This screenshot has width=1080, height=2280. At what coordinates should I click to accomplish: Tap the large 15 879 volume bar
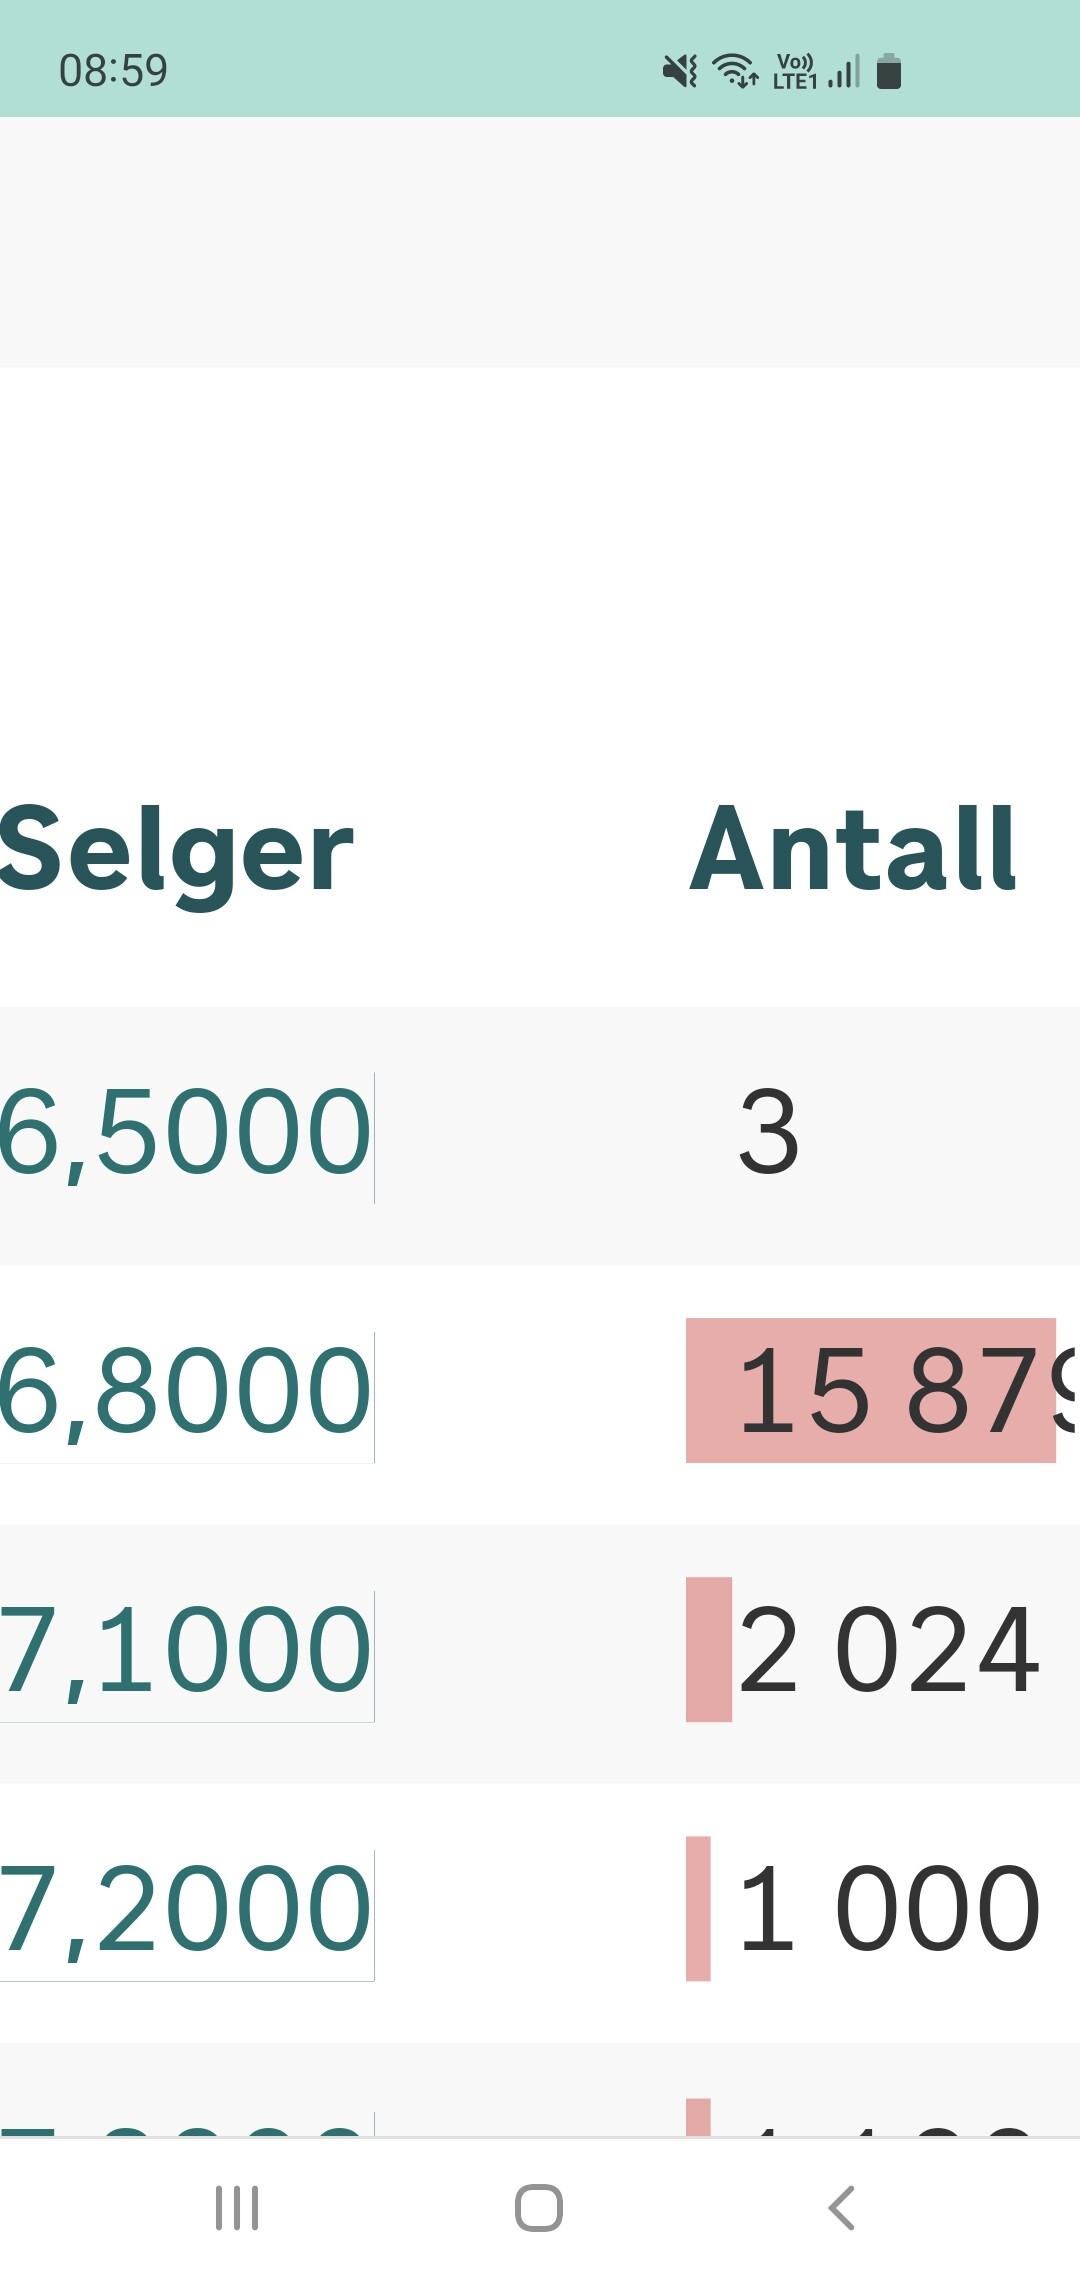tap(871, 1391)
